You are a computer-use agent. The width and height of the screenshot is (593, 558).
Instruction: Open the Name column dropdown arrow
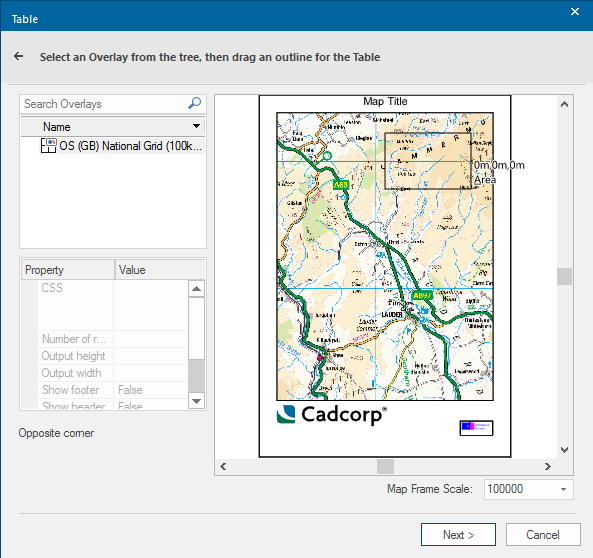(x=196, y=126)
